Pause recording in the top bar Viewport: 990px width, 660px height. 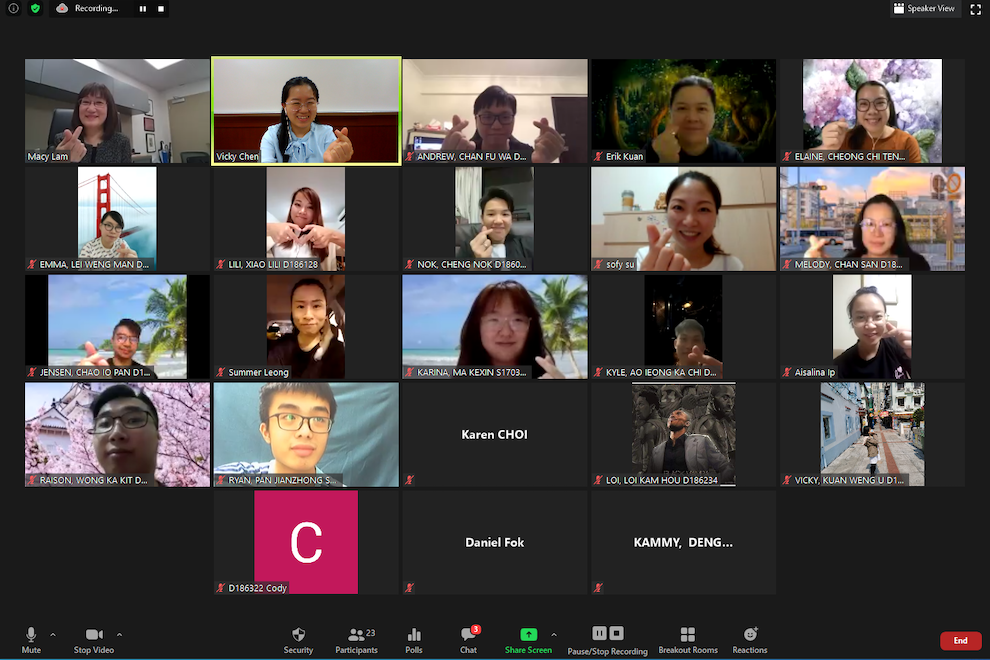click(x=143, y=8)
